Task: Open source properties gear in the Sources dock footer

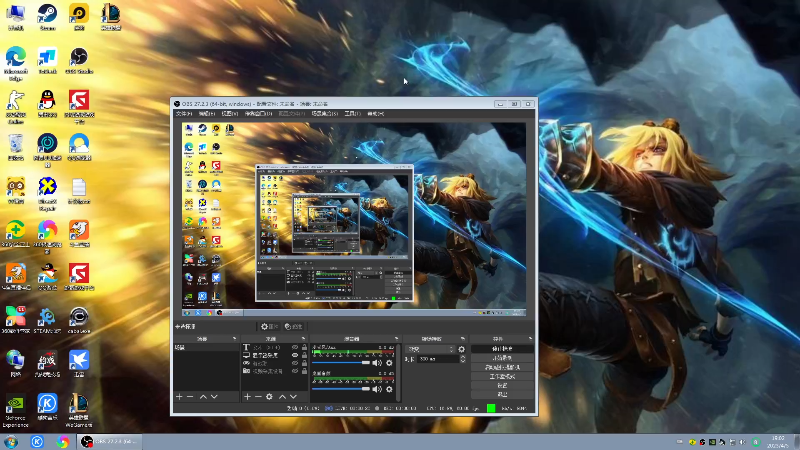Action: pyautogui.click(x=269, y=396)
